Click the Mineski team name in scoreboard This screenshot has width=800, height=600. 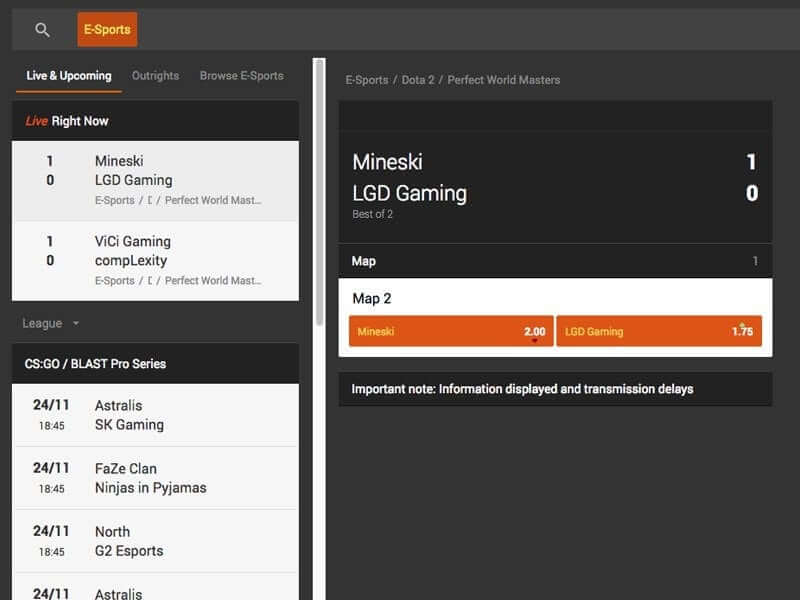point(387,162)
